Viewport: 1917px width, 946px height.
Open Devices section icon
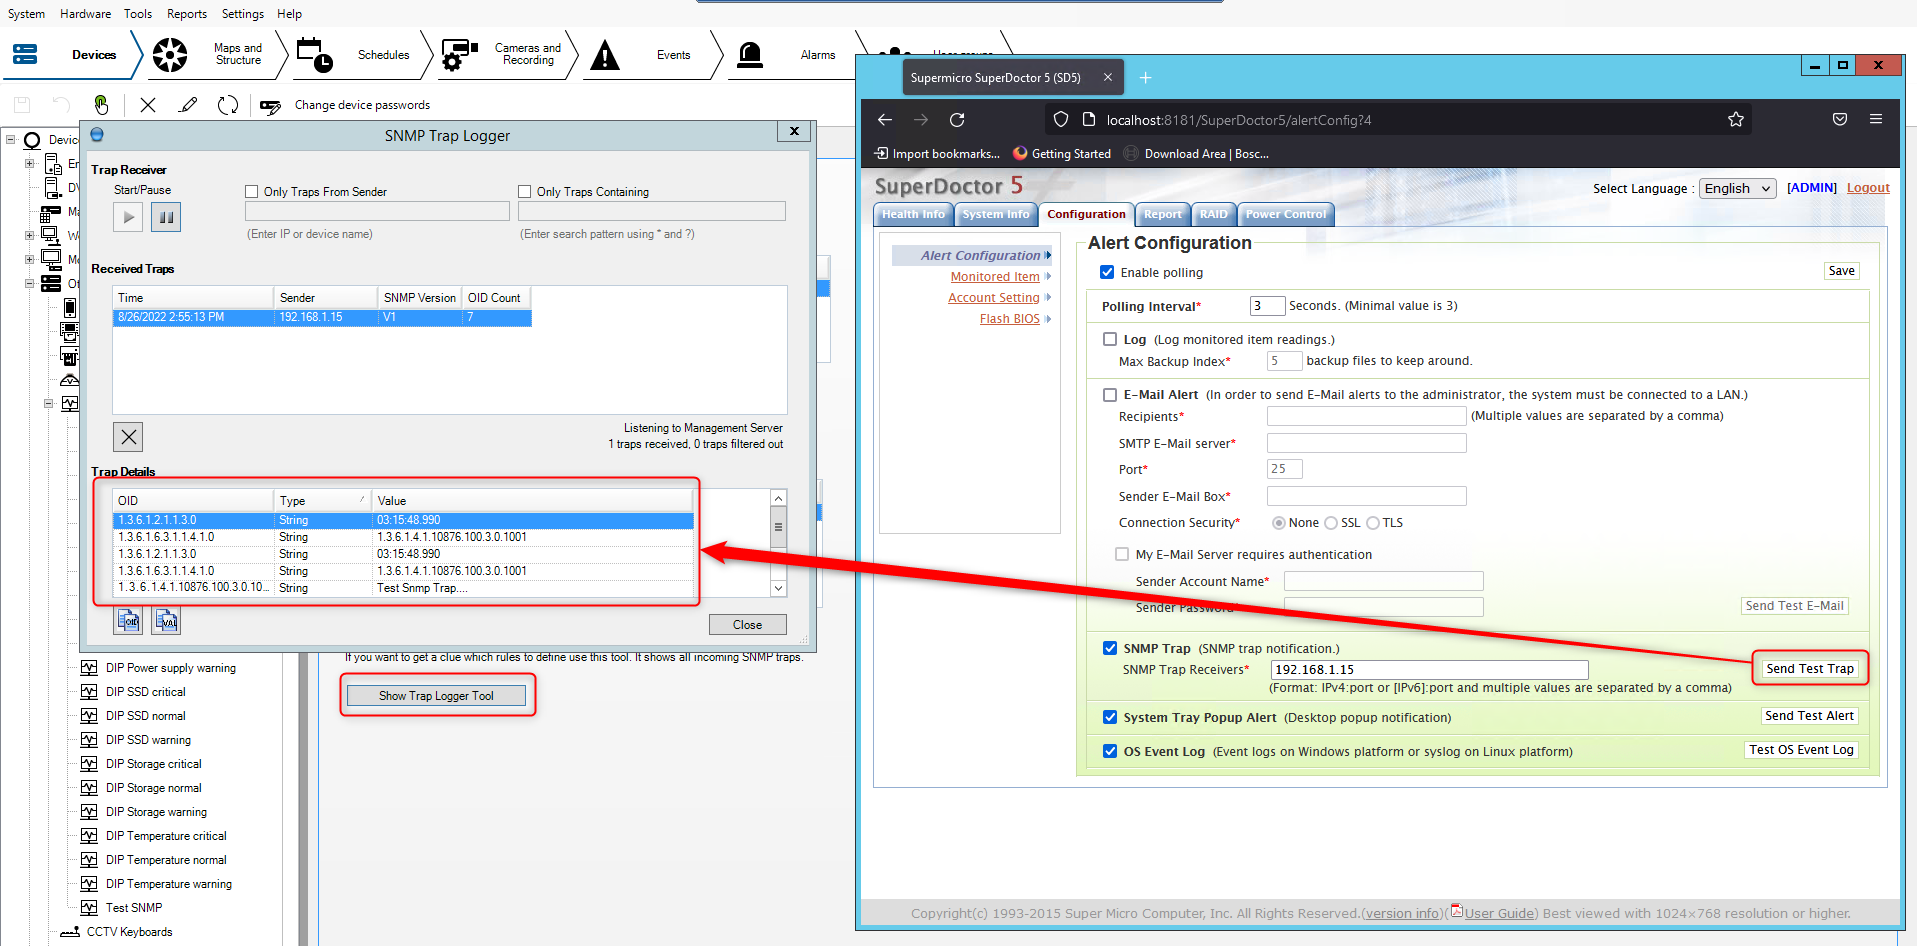25,54
